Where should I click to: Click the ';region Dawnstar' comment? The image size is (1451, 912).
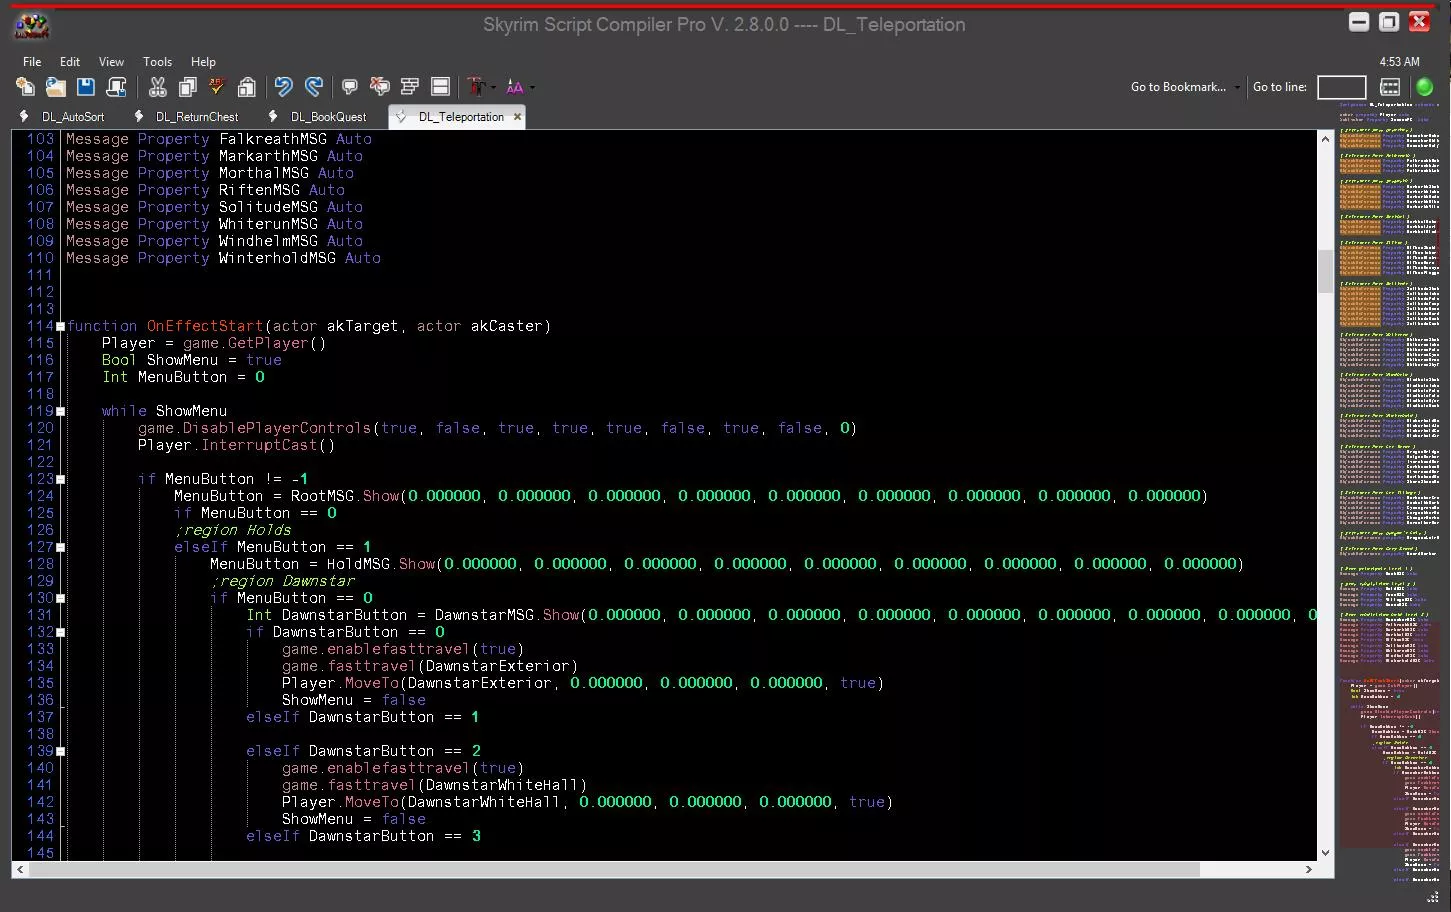point(282,581)
